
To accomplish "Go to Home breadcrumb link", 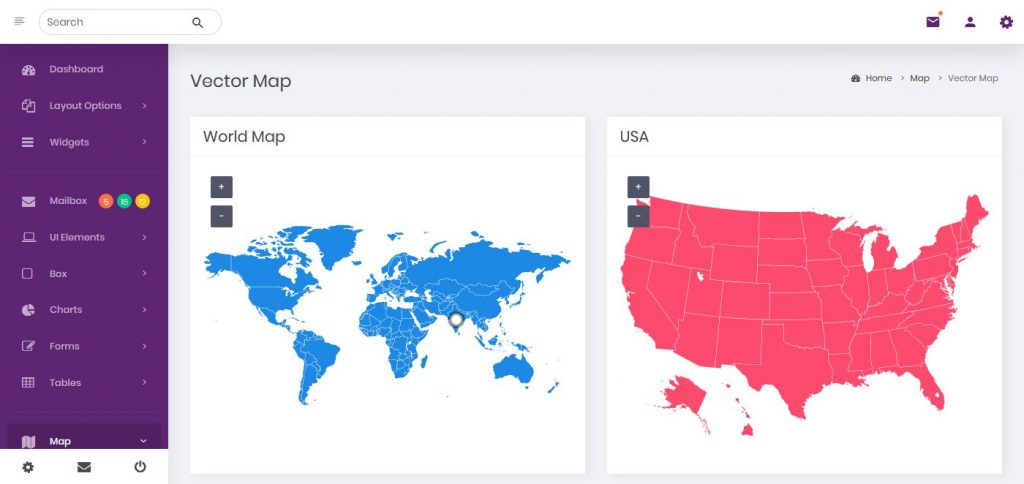I will pos(878,78).
